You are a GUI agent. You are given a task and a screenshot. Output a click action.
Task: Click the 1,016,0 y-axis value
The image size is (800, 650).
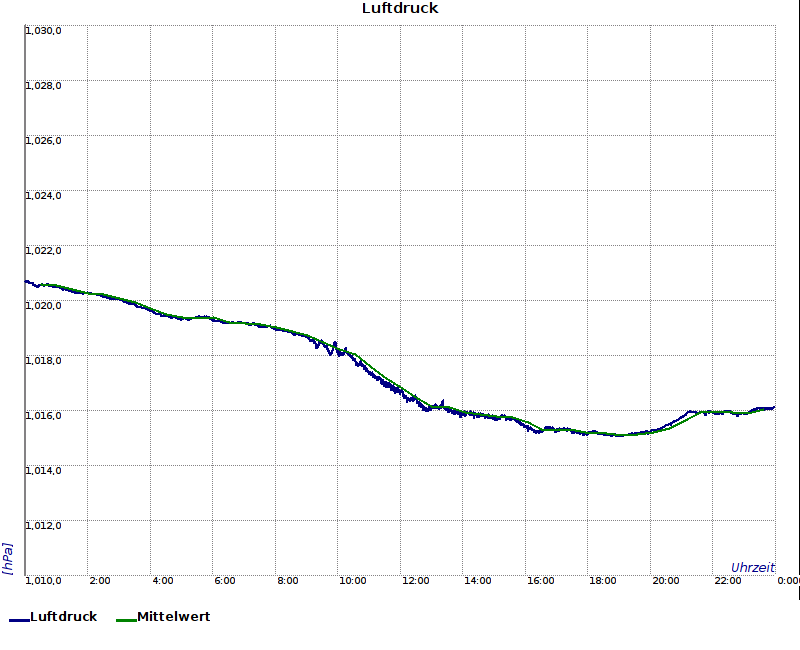(43, 415)
